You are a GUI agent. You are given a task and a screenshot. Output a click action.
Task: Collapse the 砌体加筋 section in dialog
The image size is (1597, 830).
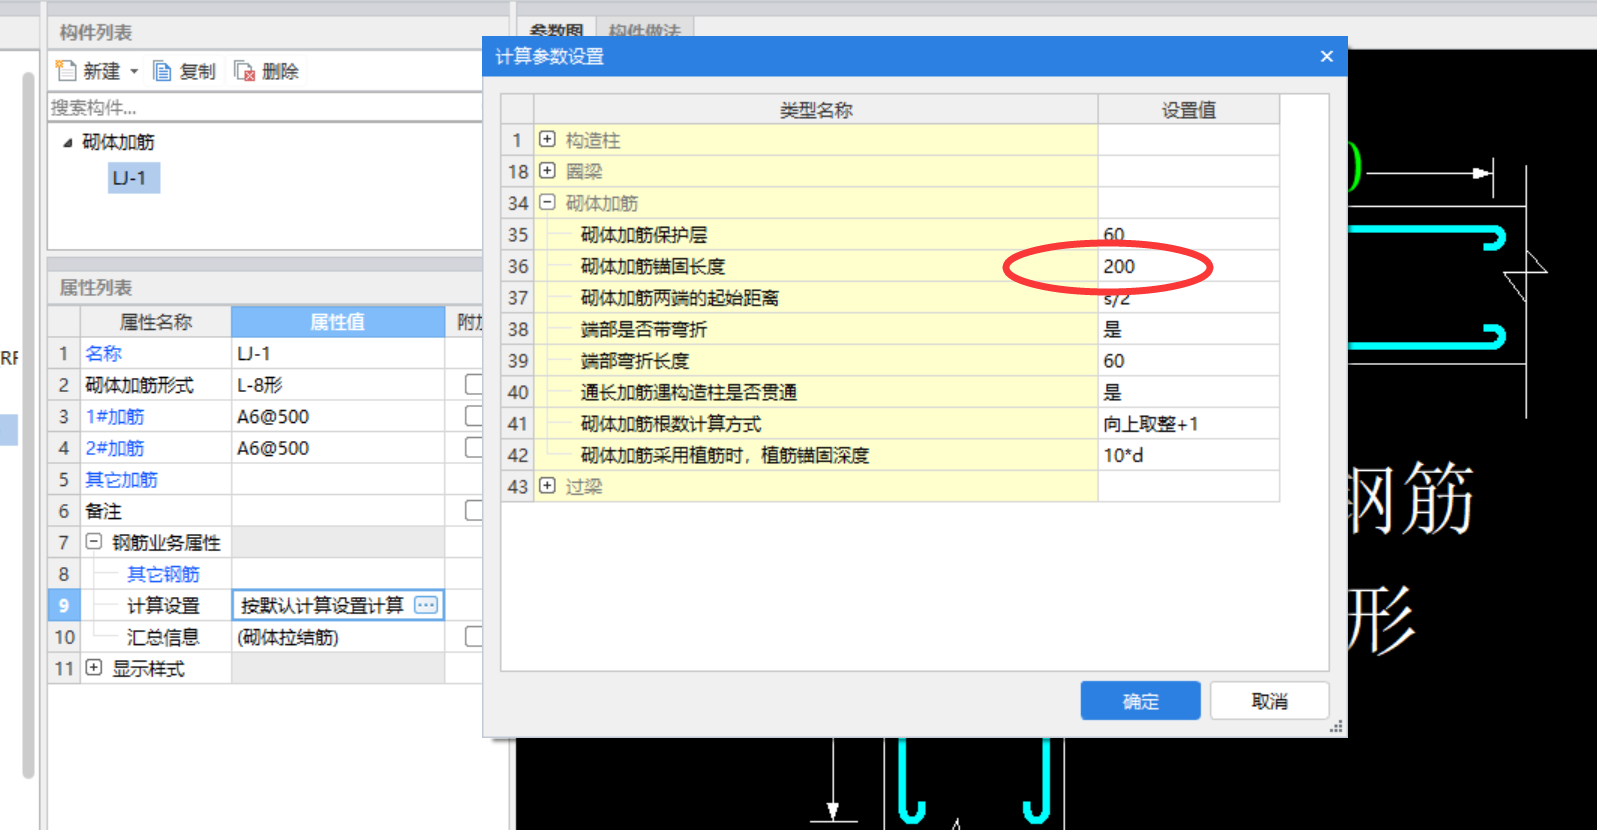(547, 202)
